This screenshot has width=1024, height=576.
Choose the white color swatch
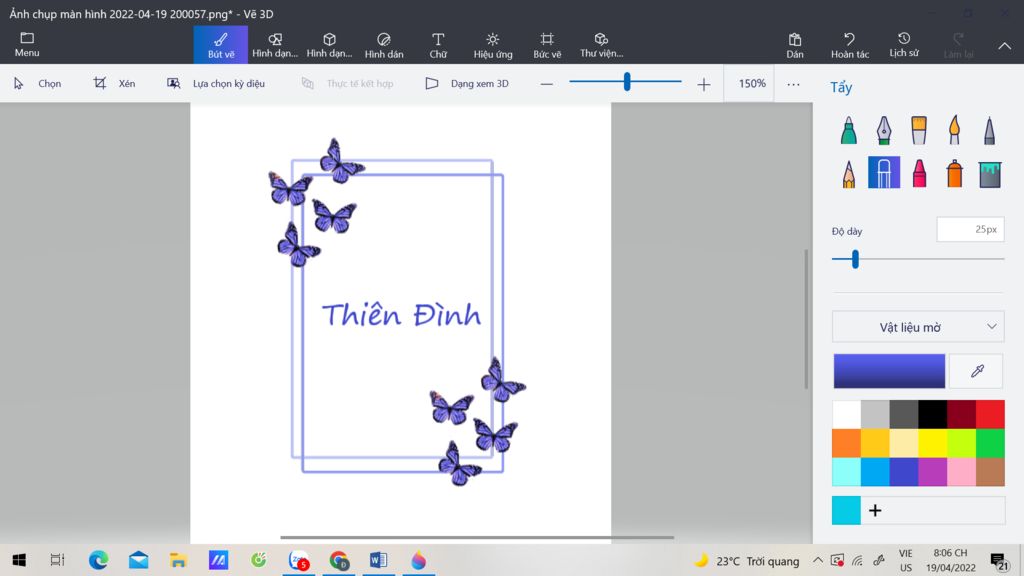click(x=846, y=415)
